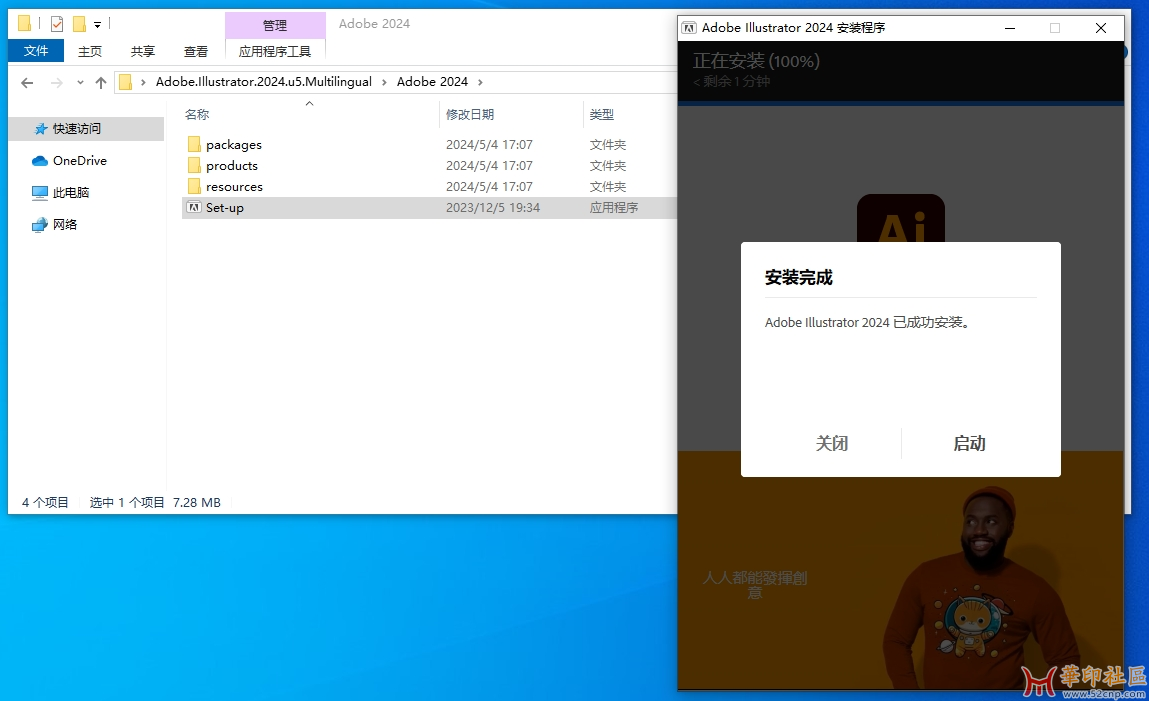Select the 管理 contextual tab header
Viewport: 1149px width, 701px height.
click(x=275, y=25)
